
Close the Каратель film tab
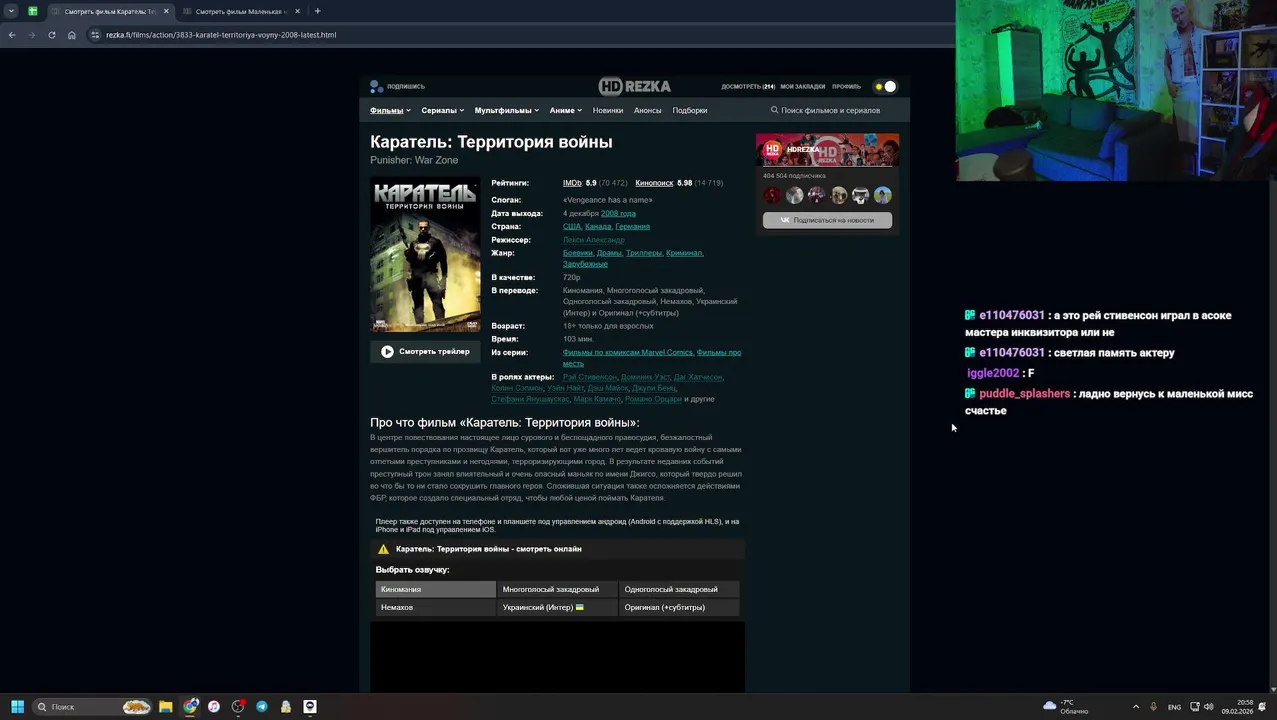166,11
